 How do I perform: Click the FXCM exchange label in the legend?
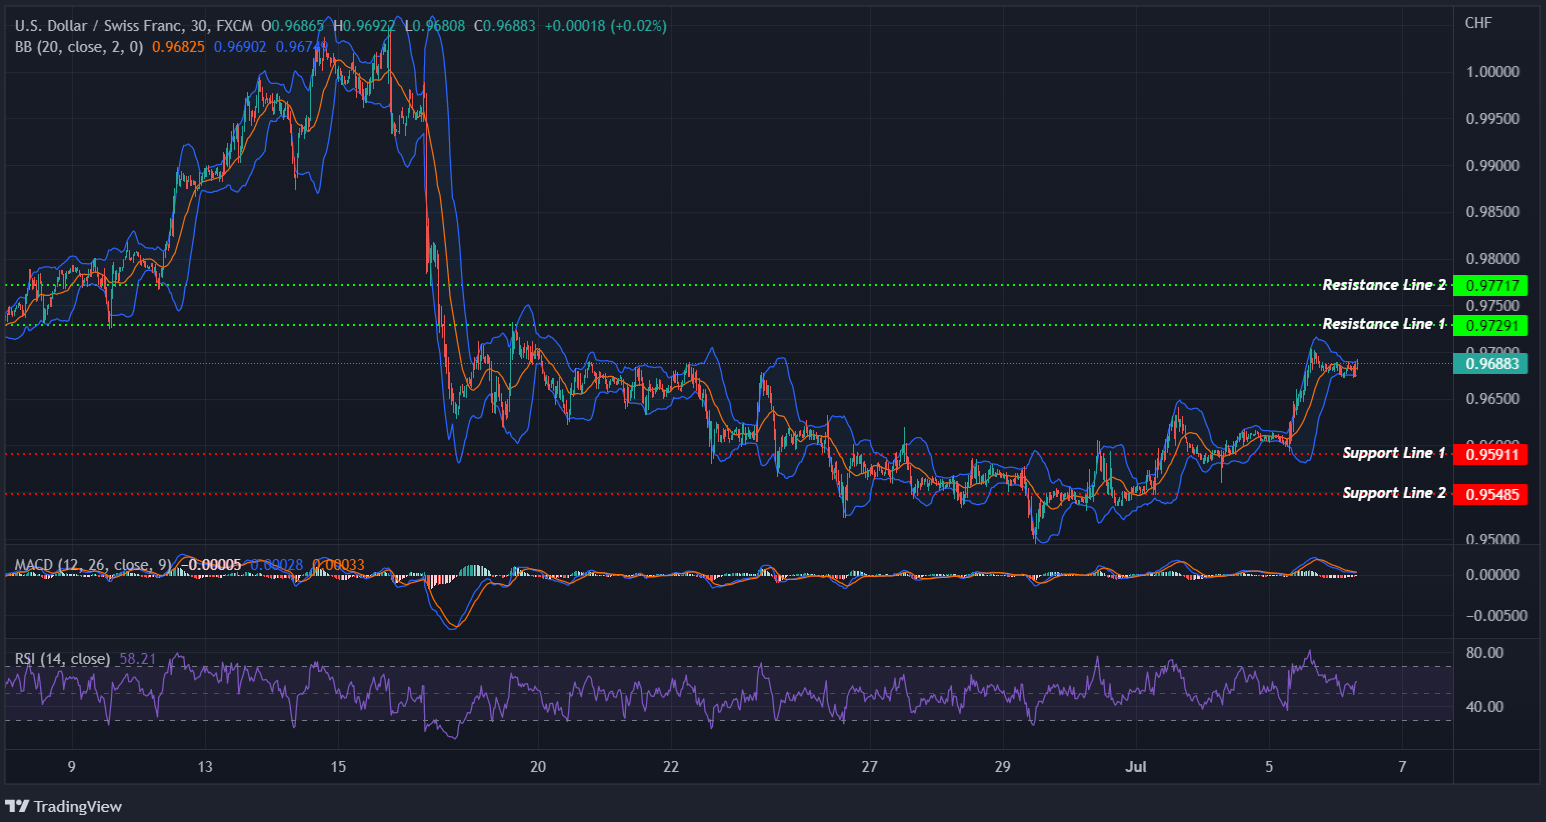click(x=237, y=25)
